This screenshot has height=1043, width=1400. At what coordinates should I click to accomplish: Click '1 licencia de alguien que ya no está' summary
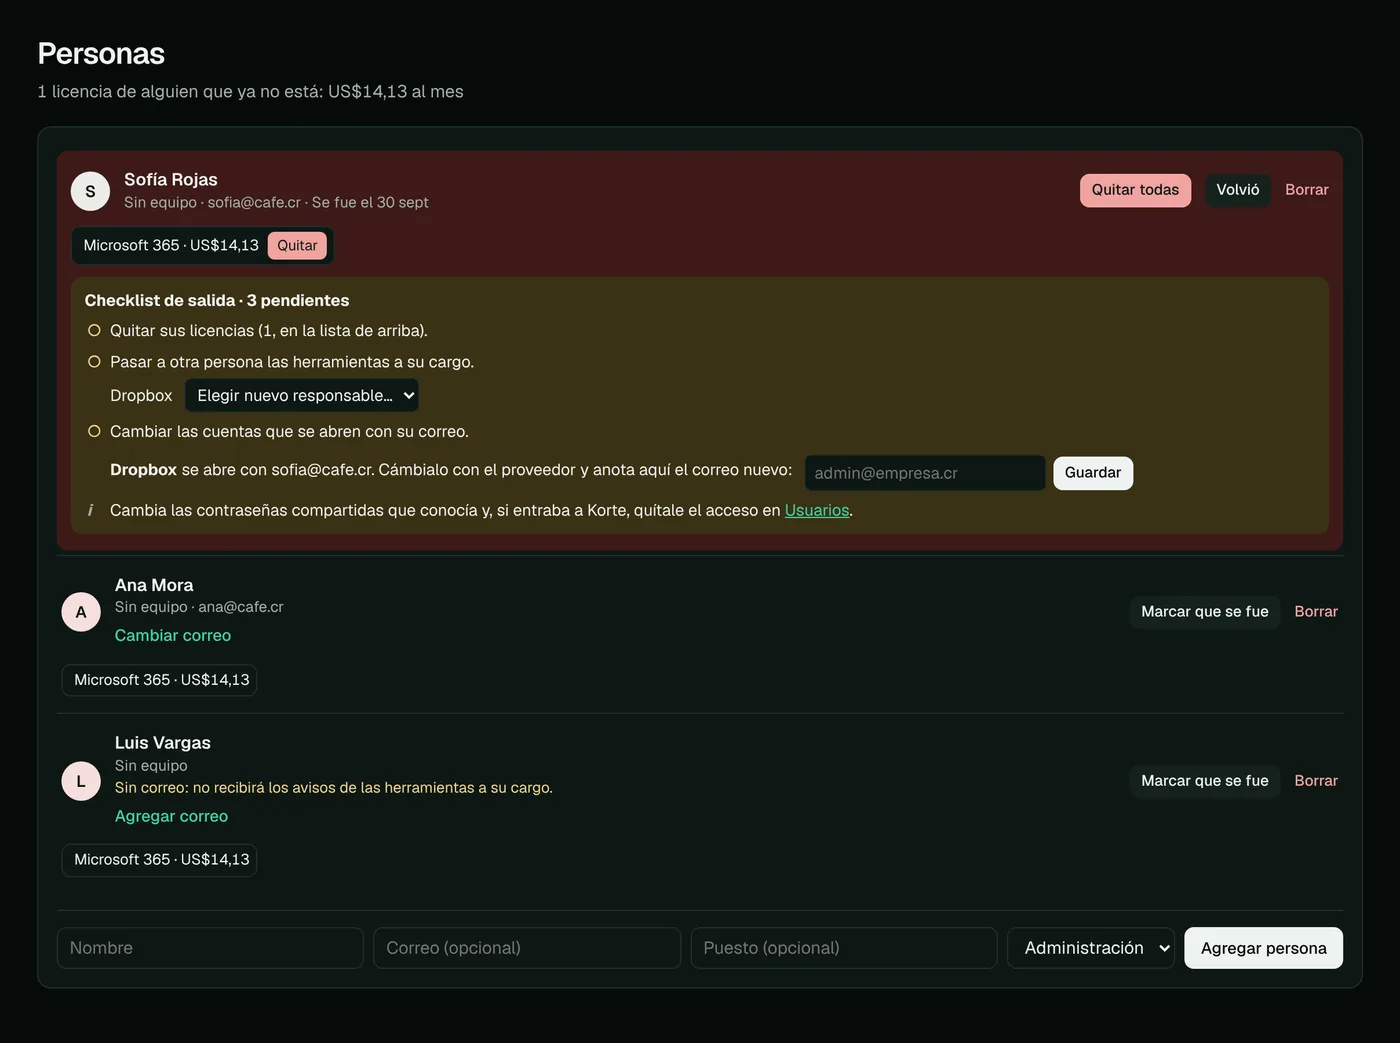[x=250, y=91]
